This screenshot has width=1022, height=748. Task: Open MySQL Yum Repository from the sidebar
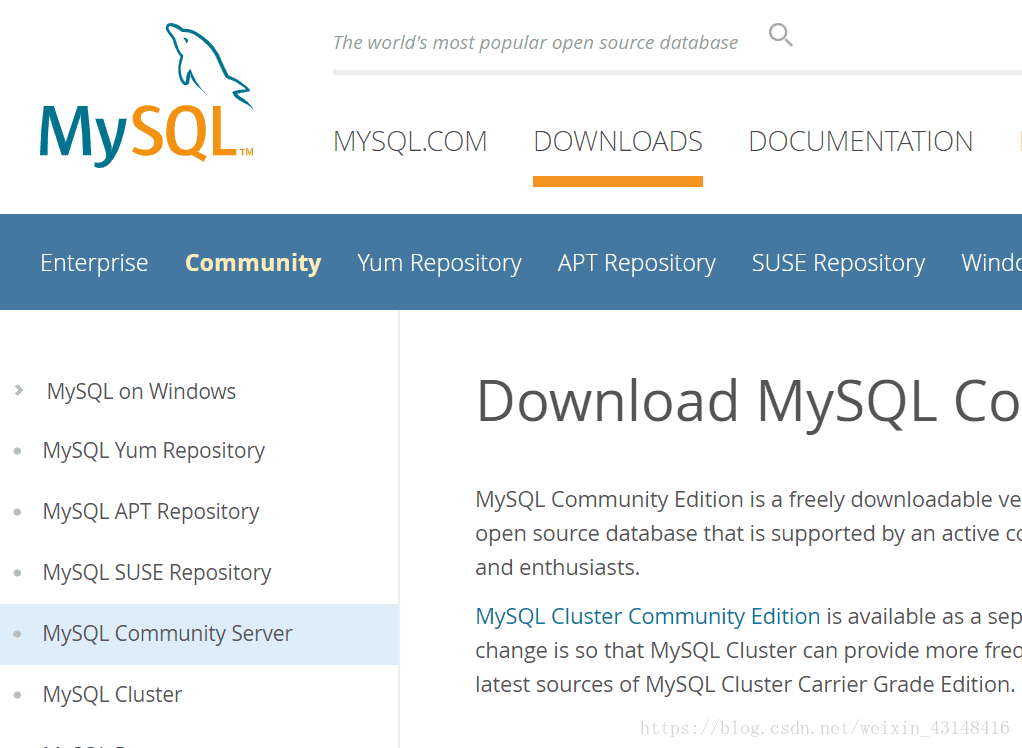point(153,450)
